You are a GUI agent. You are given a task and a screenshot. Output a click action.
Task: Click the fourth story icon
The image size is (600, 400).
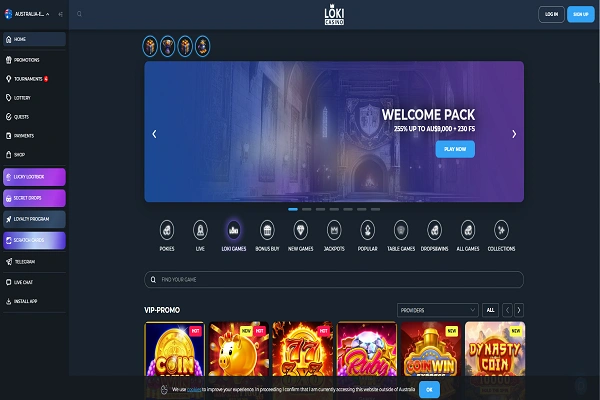click(202, 46)
